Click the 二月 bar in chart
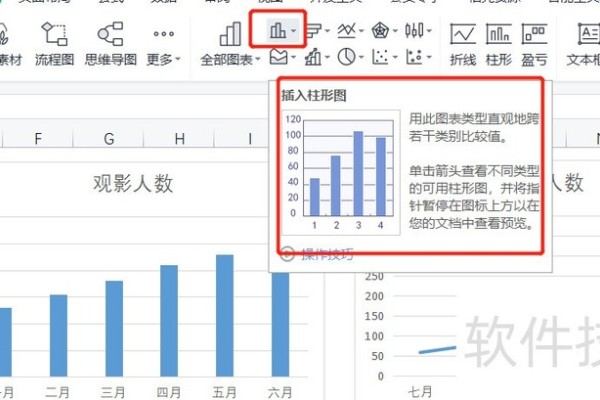 pos(59,336)
